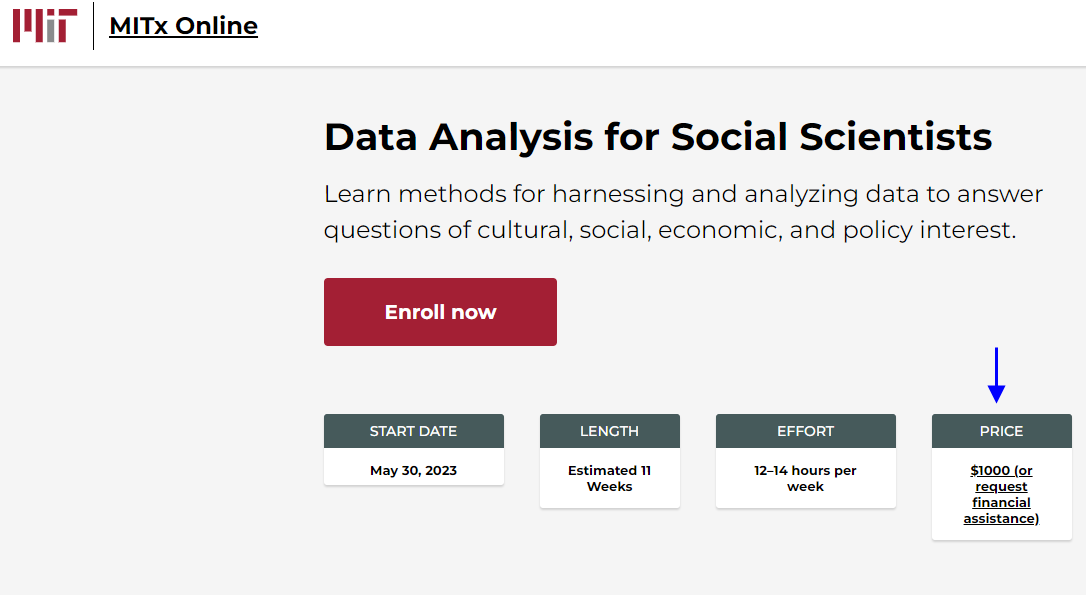Click the LENGTH card header
This screenshot has width=1086, height=595.
click(x=609, y=430)
